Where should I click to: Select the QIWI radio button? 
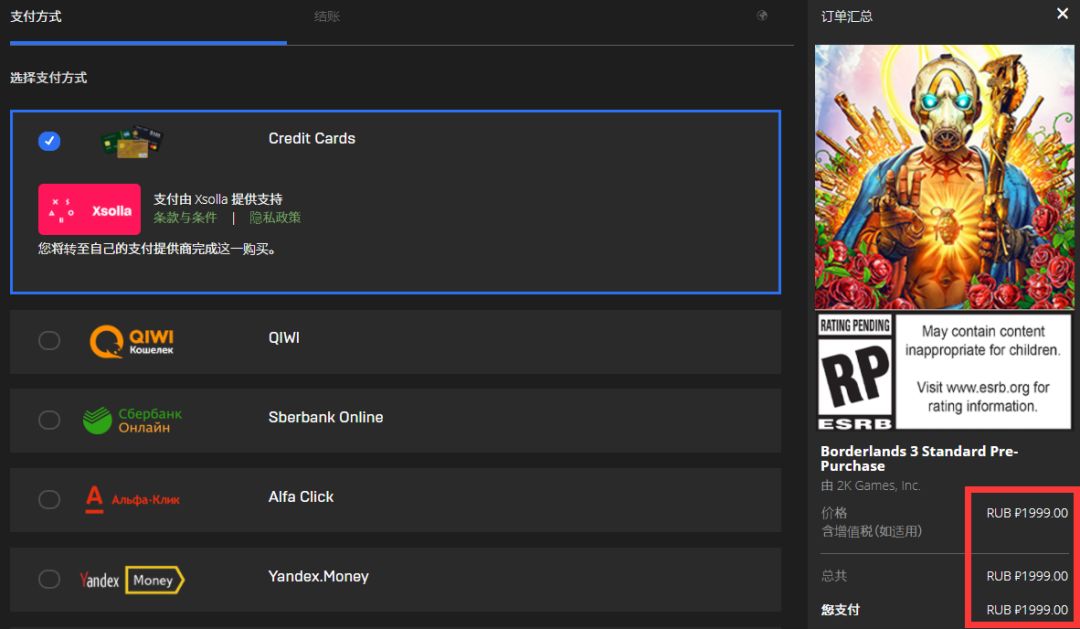click(49, 340)
